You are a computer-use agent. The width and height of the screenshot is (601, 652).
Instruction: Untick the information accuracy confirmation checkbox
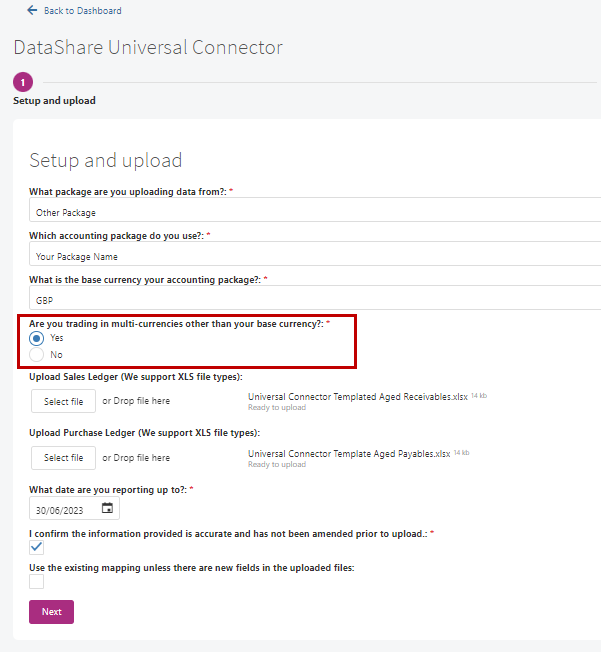(x=37, y=547)
